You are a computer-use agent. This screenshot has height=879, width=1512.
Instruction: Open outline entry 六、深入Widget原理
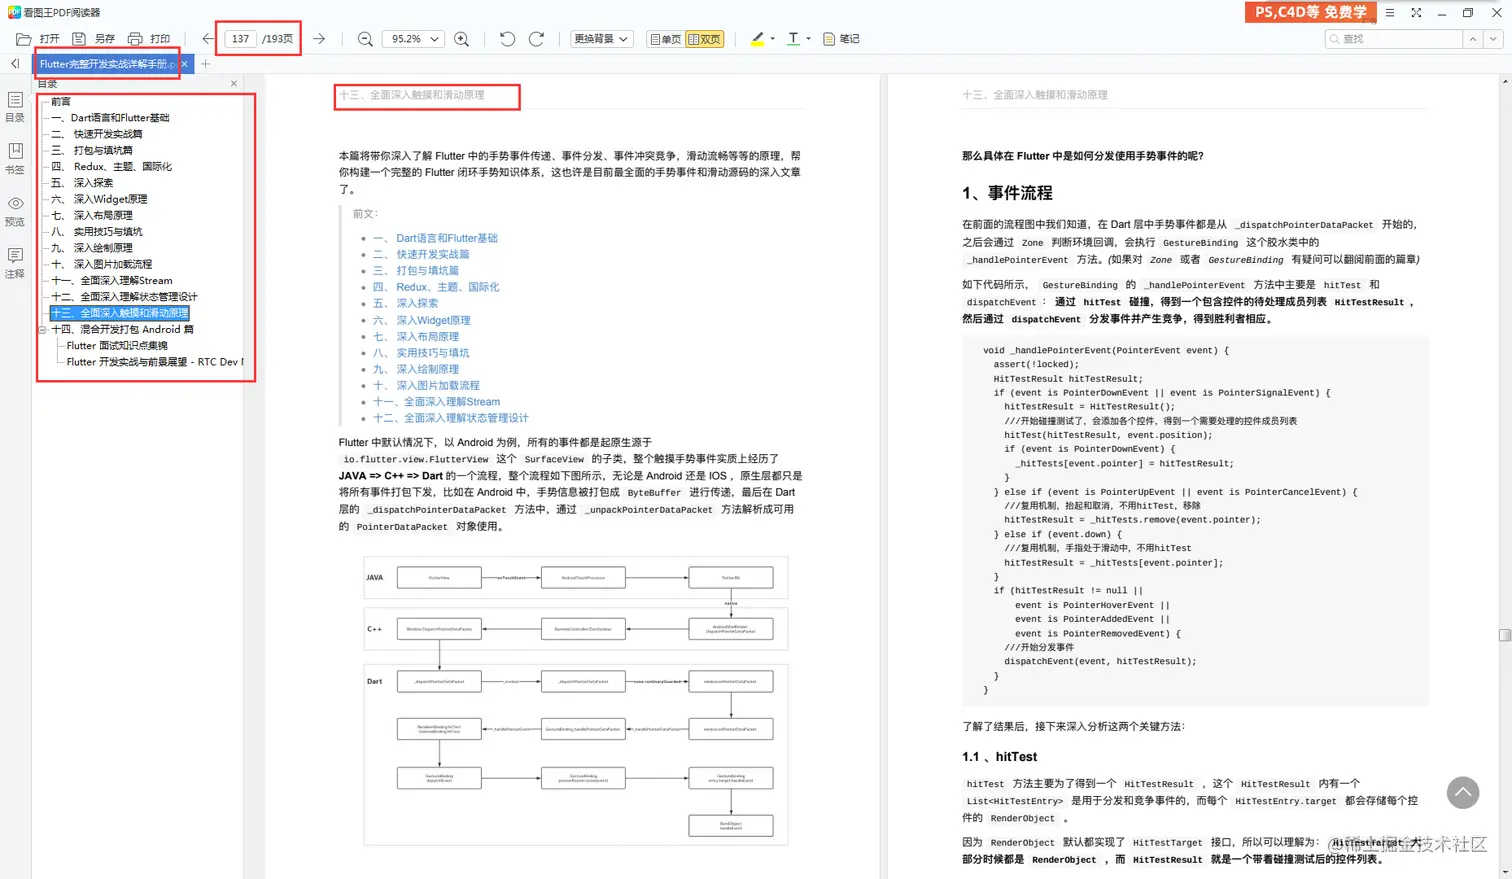(x=99, y=199)
